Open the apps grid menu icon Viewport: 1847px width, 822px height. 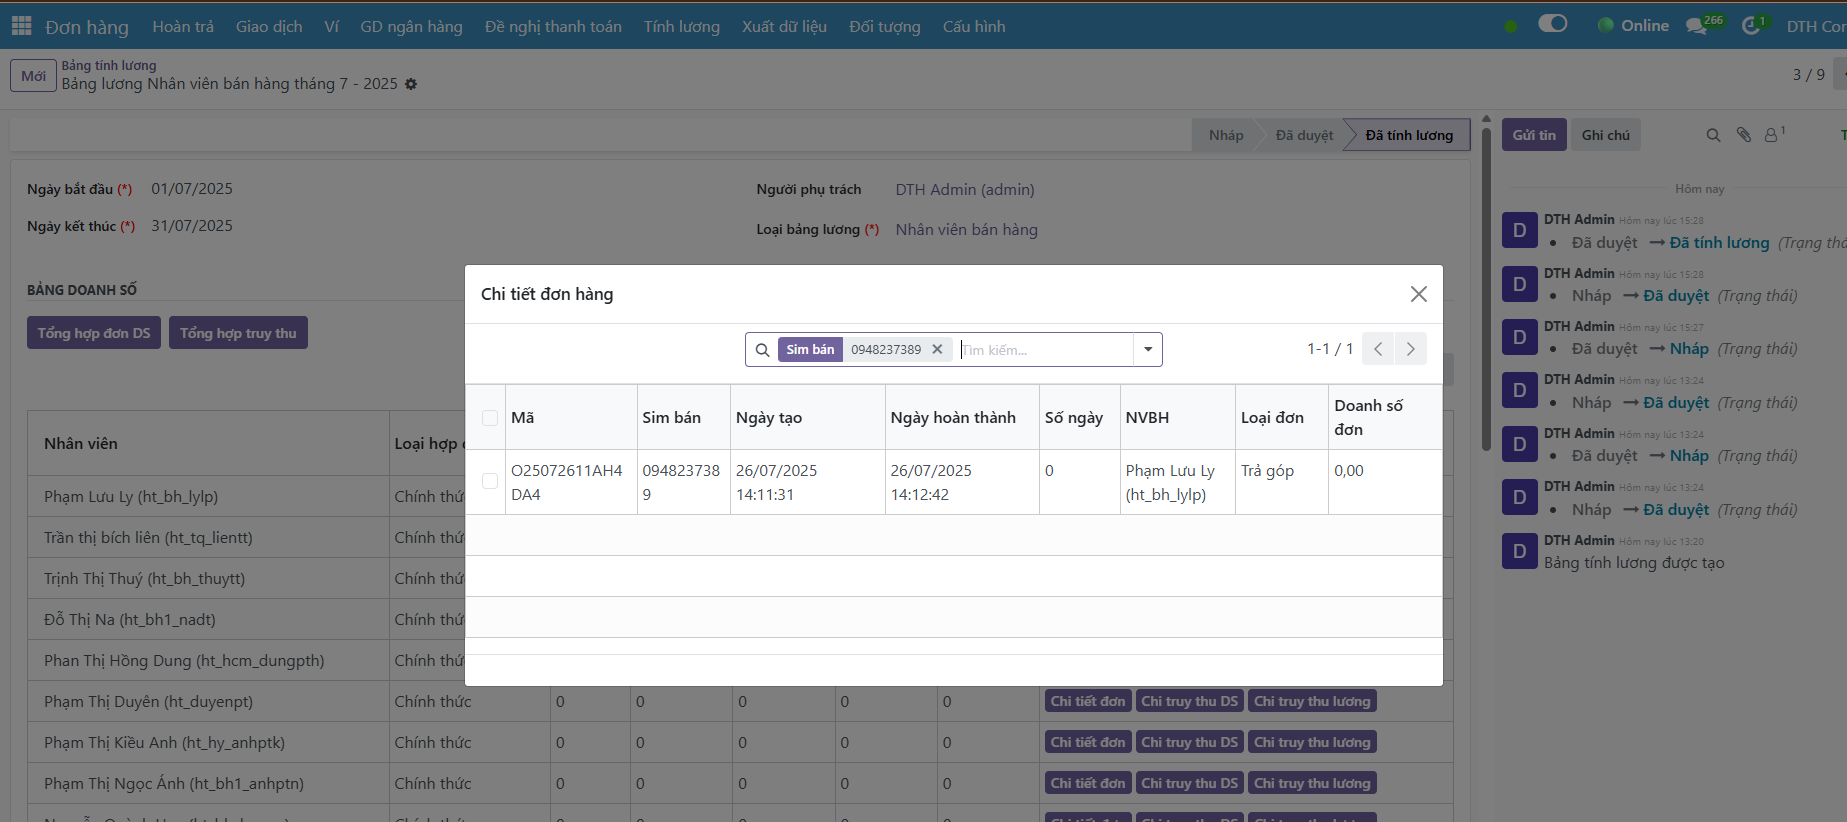[21, 26]
